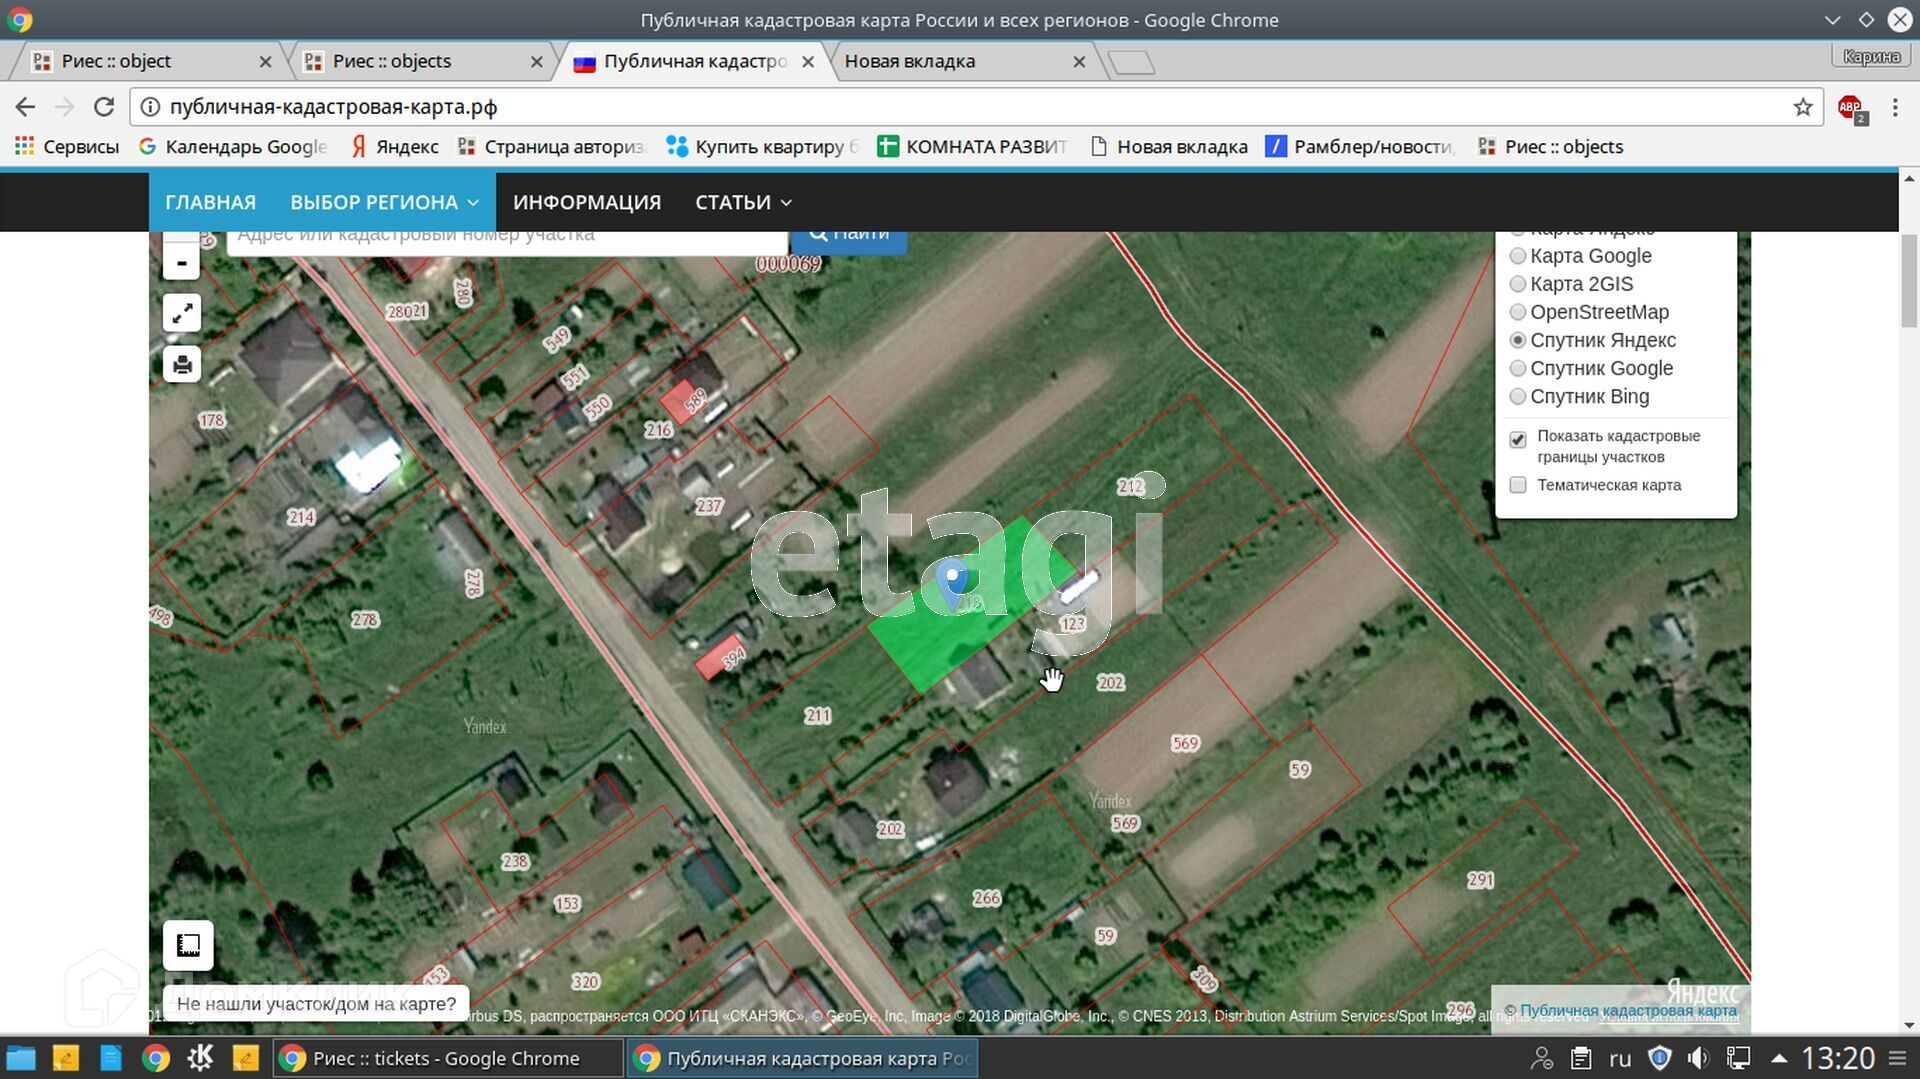Select the OpenStreetMap radio option
The image size is (1920, 1079).
point(1517,312)
